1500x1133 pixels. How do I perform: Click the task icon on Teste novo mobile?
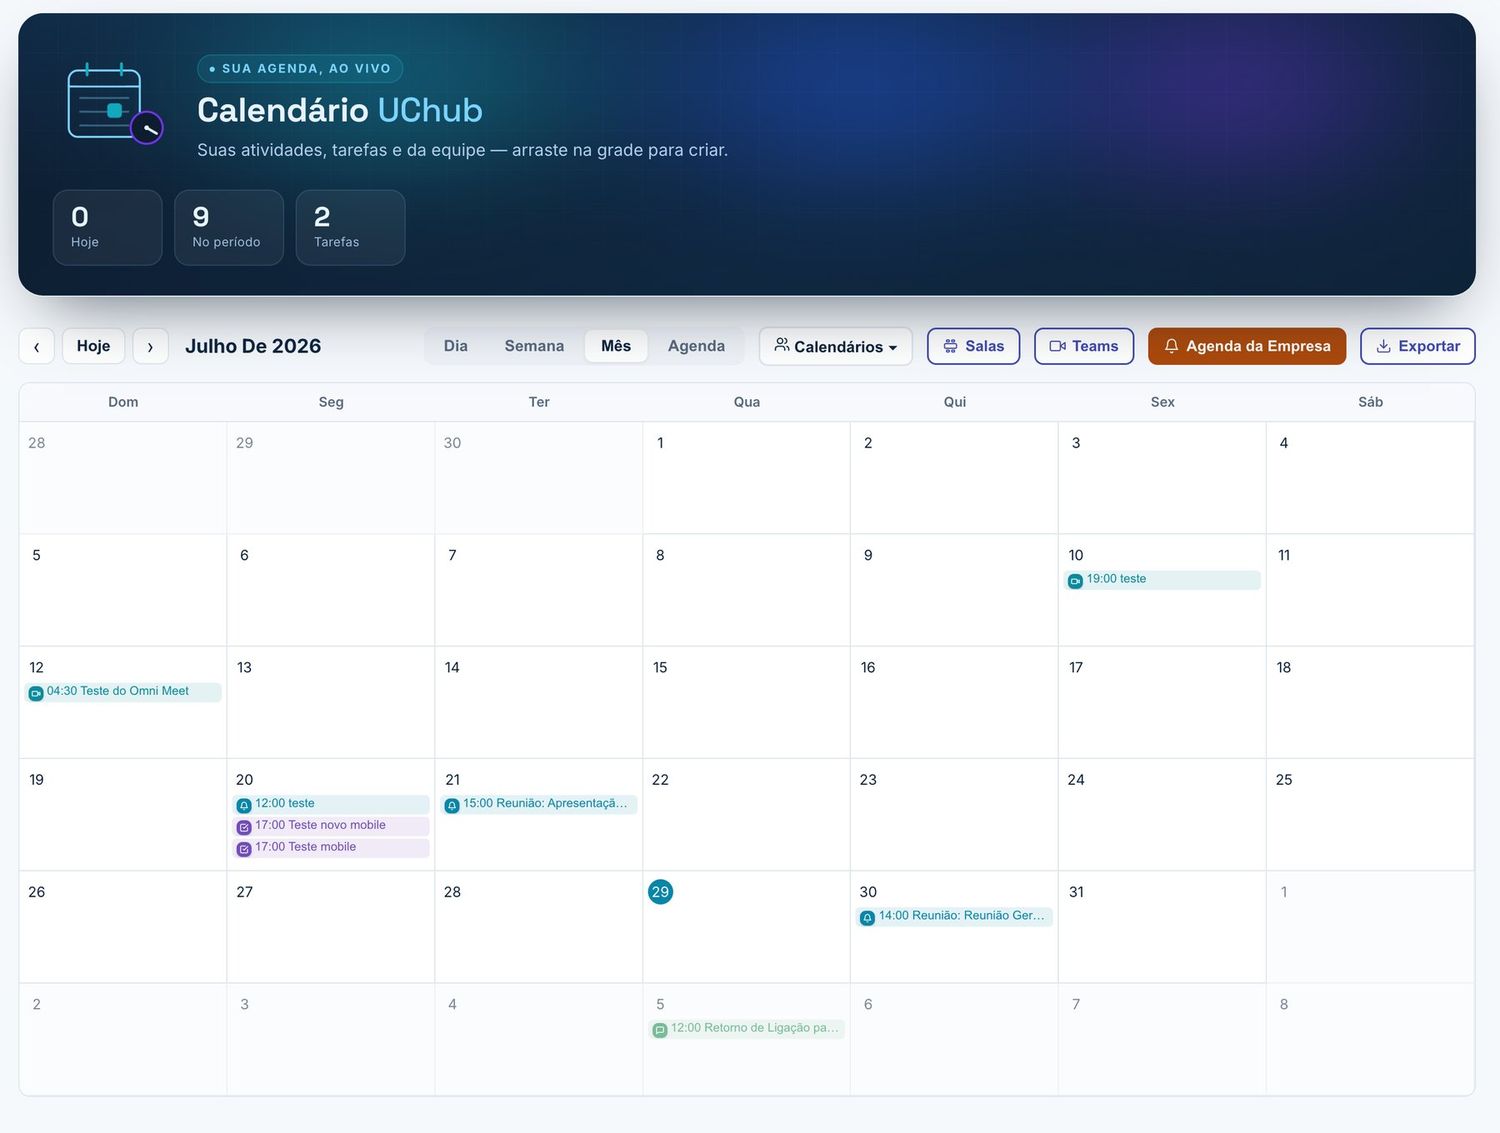(244, 827)
